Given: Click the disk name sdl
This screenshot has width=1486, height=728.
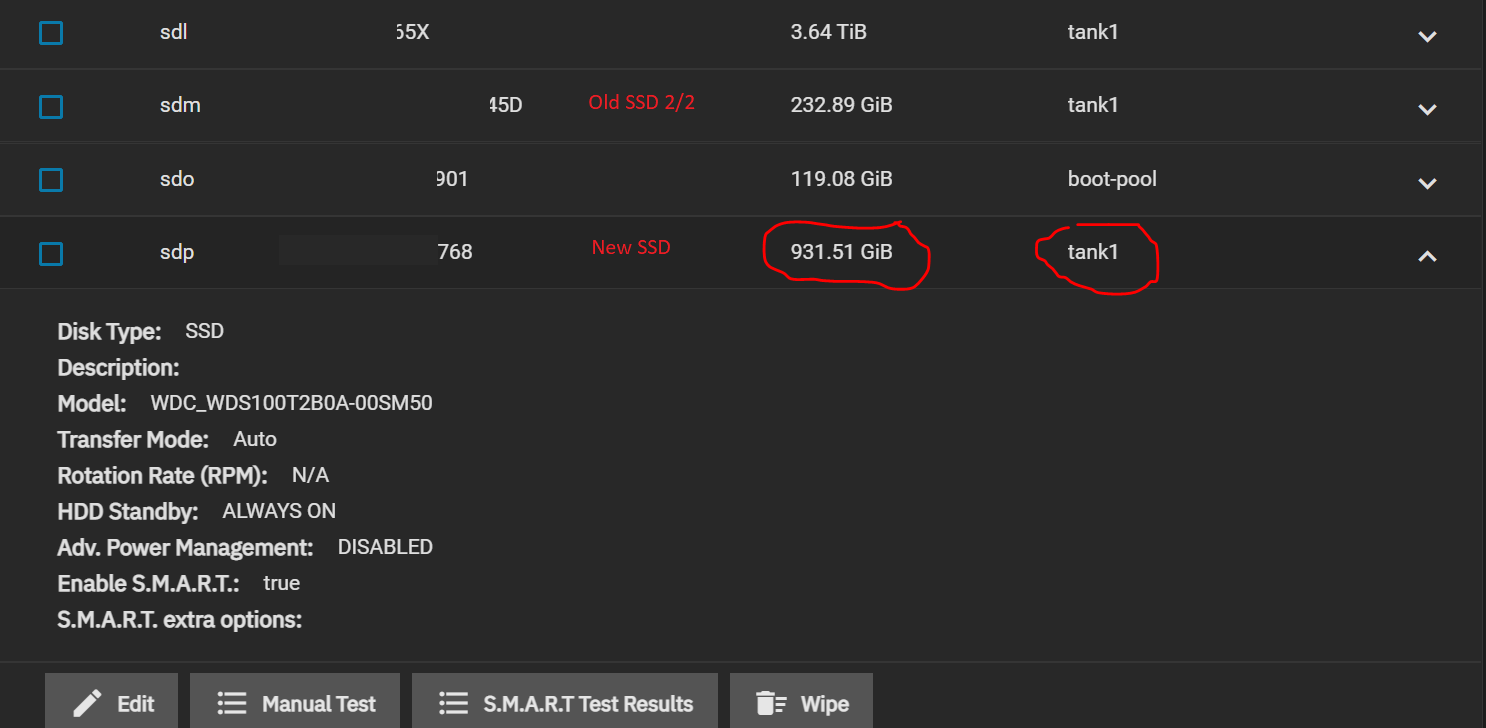Looking at the screenshot, I should tap(174, 32).
